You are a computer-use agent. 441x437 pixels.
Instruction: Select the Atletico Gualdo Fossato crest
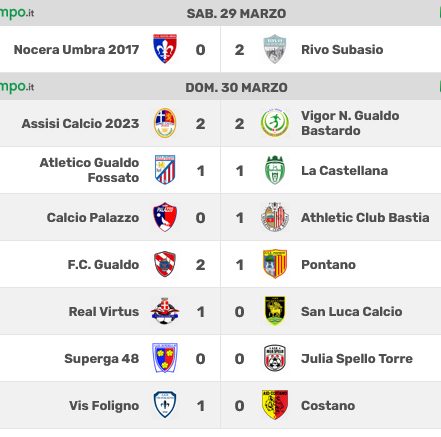[165, 170]
